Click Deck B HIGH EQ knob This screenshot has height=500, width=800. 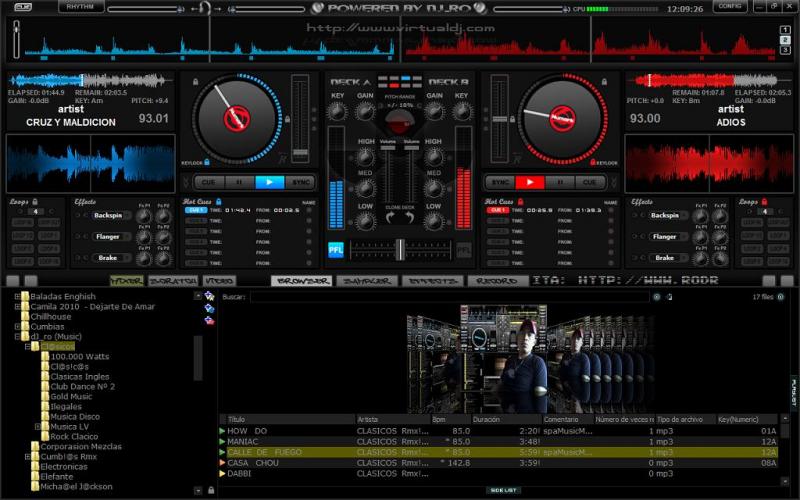tap(434, 157)
